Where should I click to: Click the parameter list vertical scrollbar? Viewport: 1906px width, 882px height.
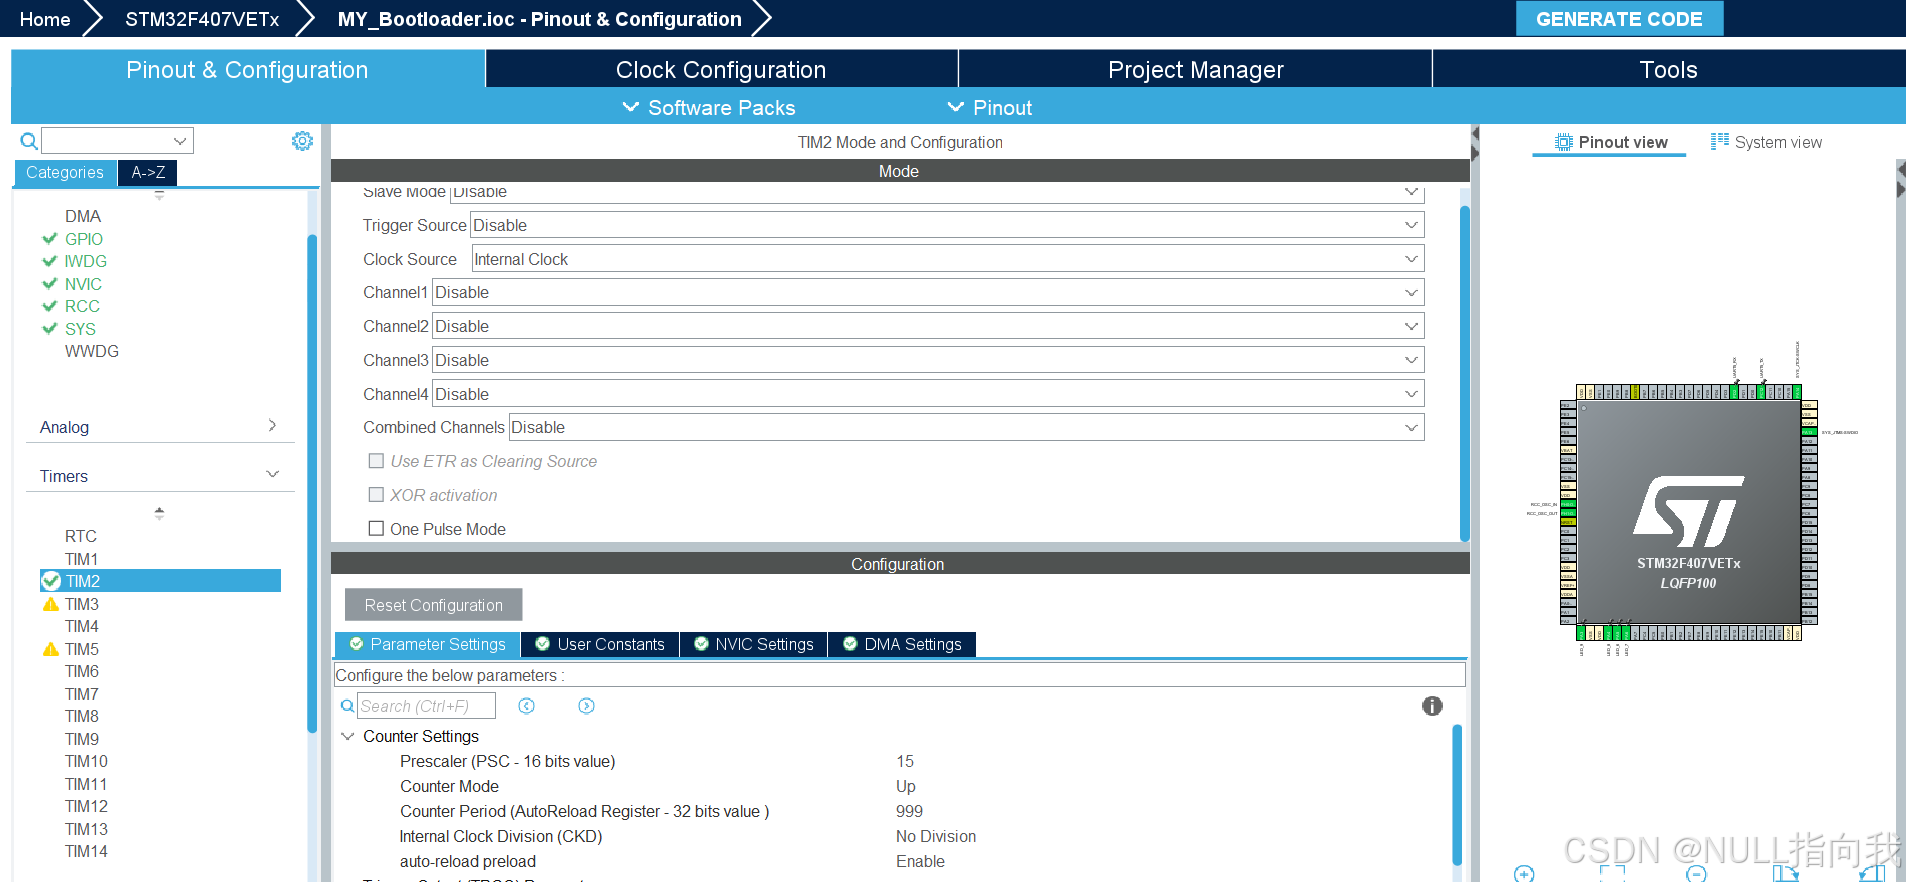1457,795
